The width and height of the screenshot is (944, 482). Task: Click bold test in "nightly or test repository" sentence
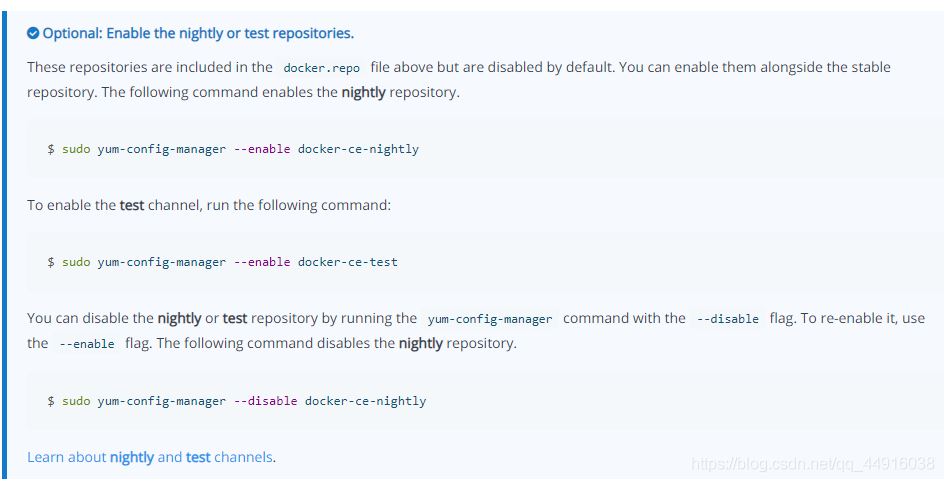click(x=235, y=318)
